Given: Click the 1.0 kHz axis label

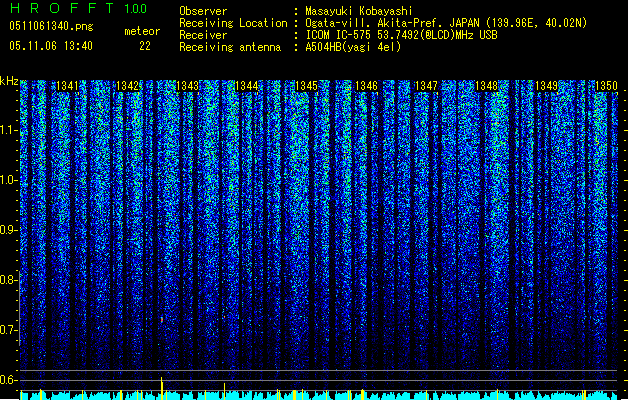Looking at the screenshot, I should [8, 180].
